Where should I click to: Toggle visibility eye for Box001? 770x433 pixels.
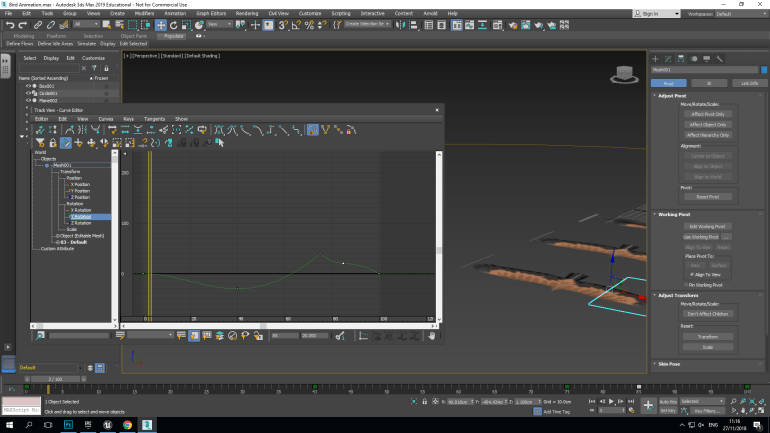(x=28, y=86)
